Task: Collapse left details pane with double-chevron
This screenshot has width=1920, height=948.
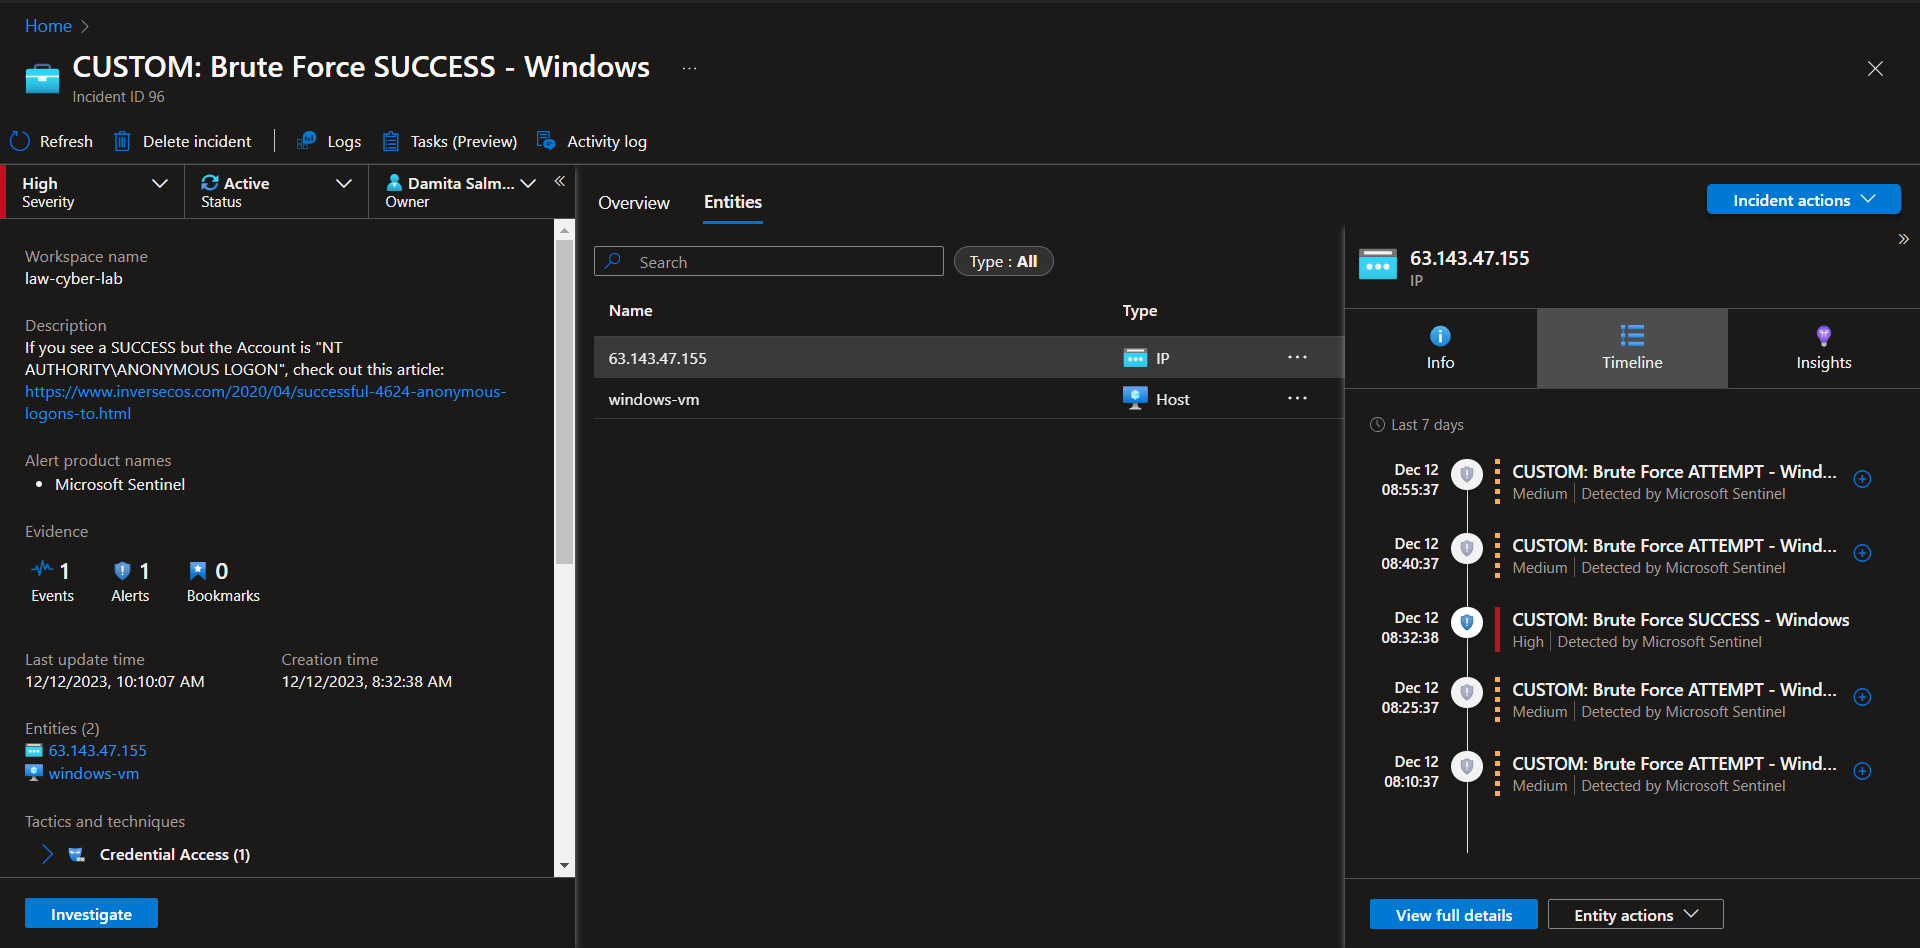Action: 560,181
